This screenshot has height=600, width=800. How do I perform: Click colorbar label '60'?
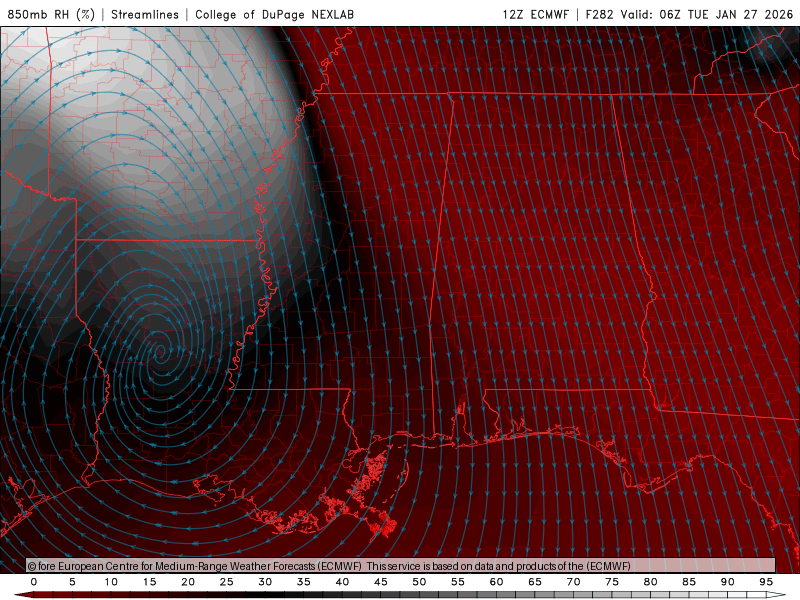[x=496, y=582]
